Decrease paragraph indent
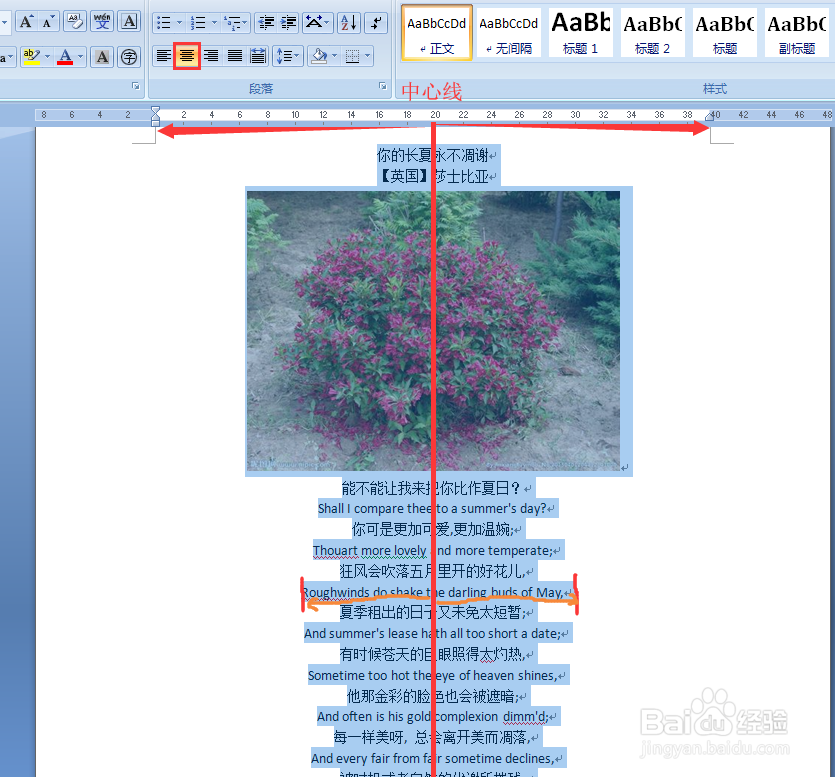835x777 pixels. pyautogui.click(x=266, y=23)
